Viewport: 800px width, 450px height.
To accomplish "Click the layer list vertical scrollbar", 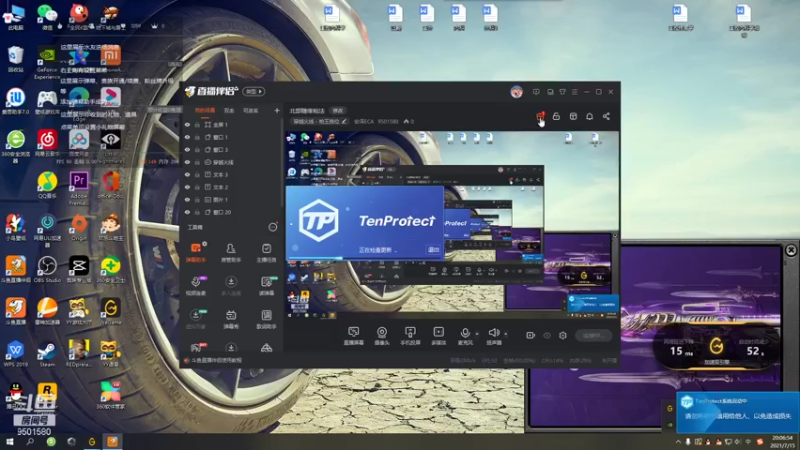I will (282, 163).
